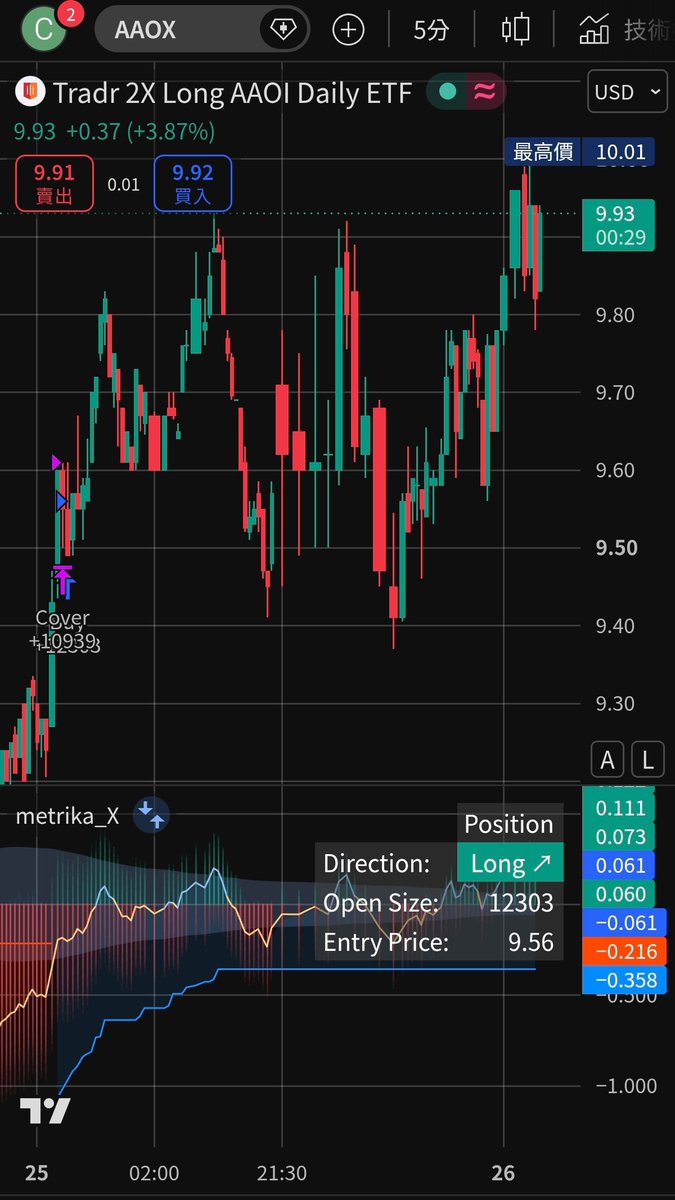Tap the metrika_X collapse arrows icon
675x1200 pixels.
[x=151, y=815]
